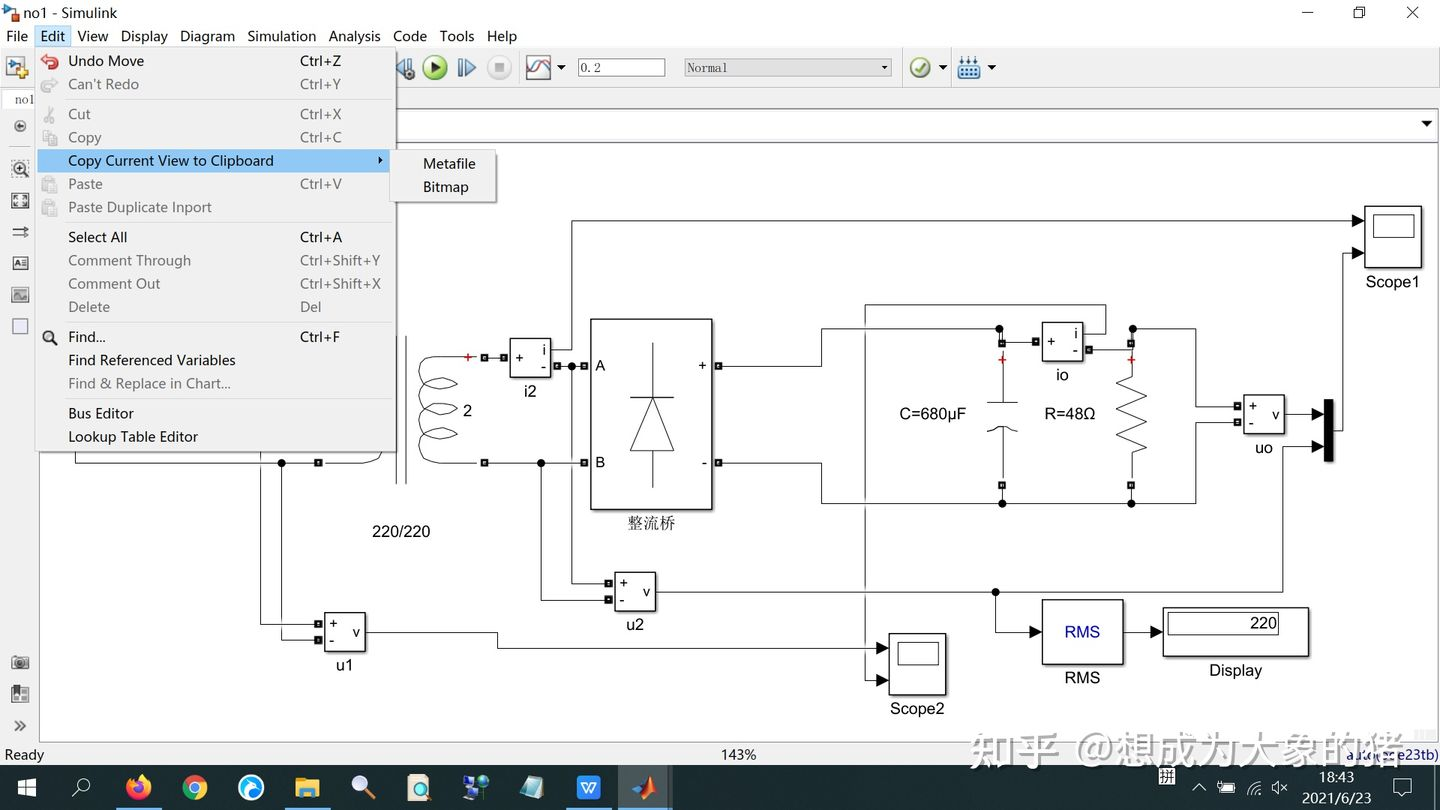Screen dimensions: 1440x810
Task: Click the sidebar expand chevron at bottom
Action: (x=19, y=726)
